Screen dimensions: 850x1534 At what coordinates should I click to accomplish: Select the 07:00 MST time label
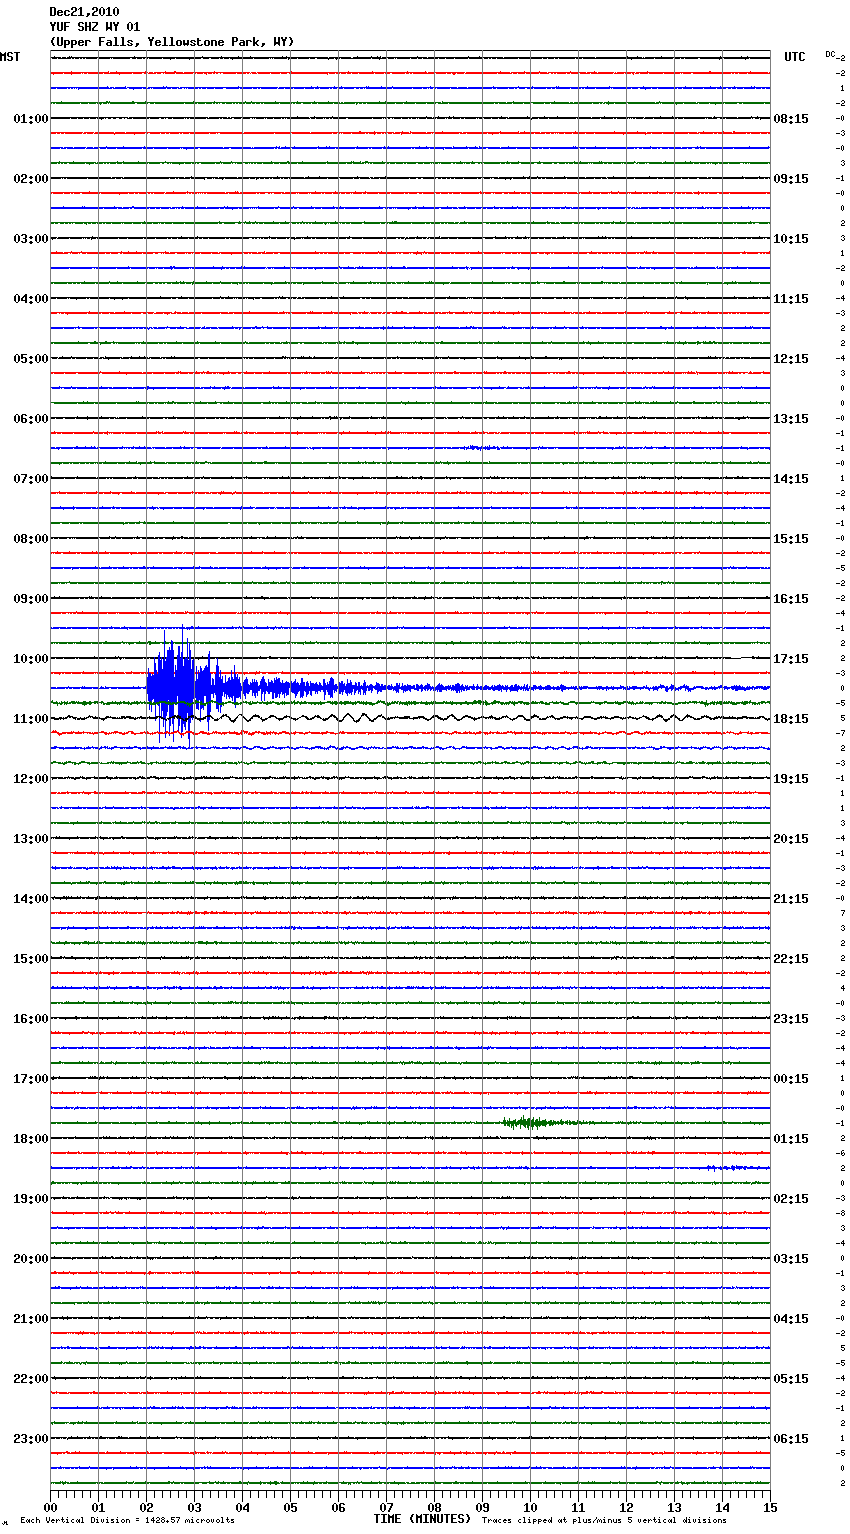[30, 479]
